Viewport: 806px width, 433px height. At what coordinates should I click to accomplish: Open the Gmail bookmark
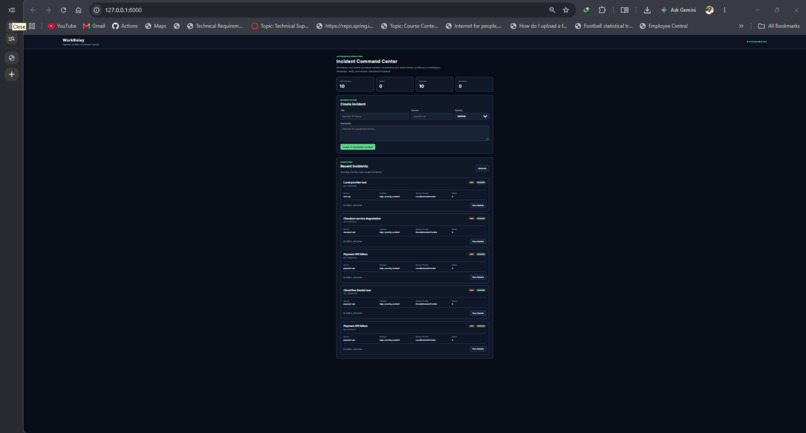point(94,26)
